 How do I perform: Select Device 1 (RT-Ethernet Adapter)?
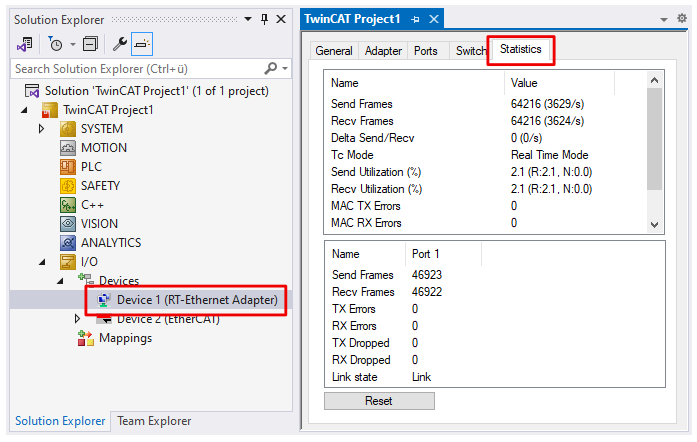pos(197,300)
